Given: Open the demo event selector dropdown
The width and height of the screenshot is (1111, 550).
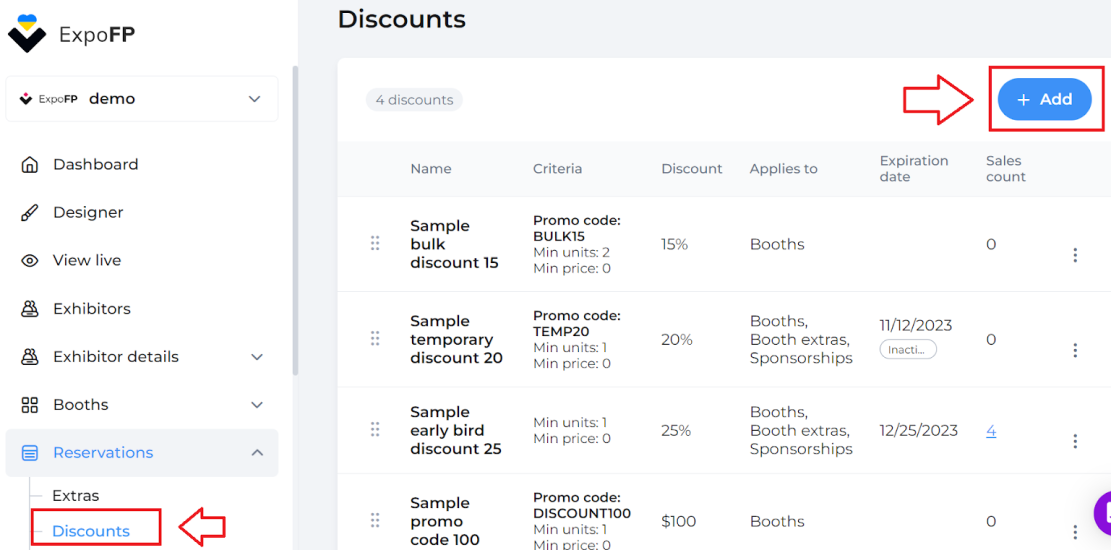Looking at the screenshot, I should [x=142, y=99].
